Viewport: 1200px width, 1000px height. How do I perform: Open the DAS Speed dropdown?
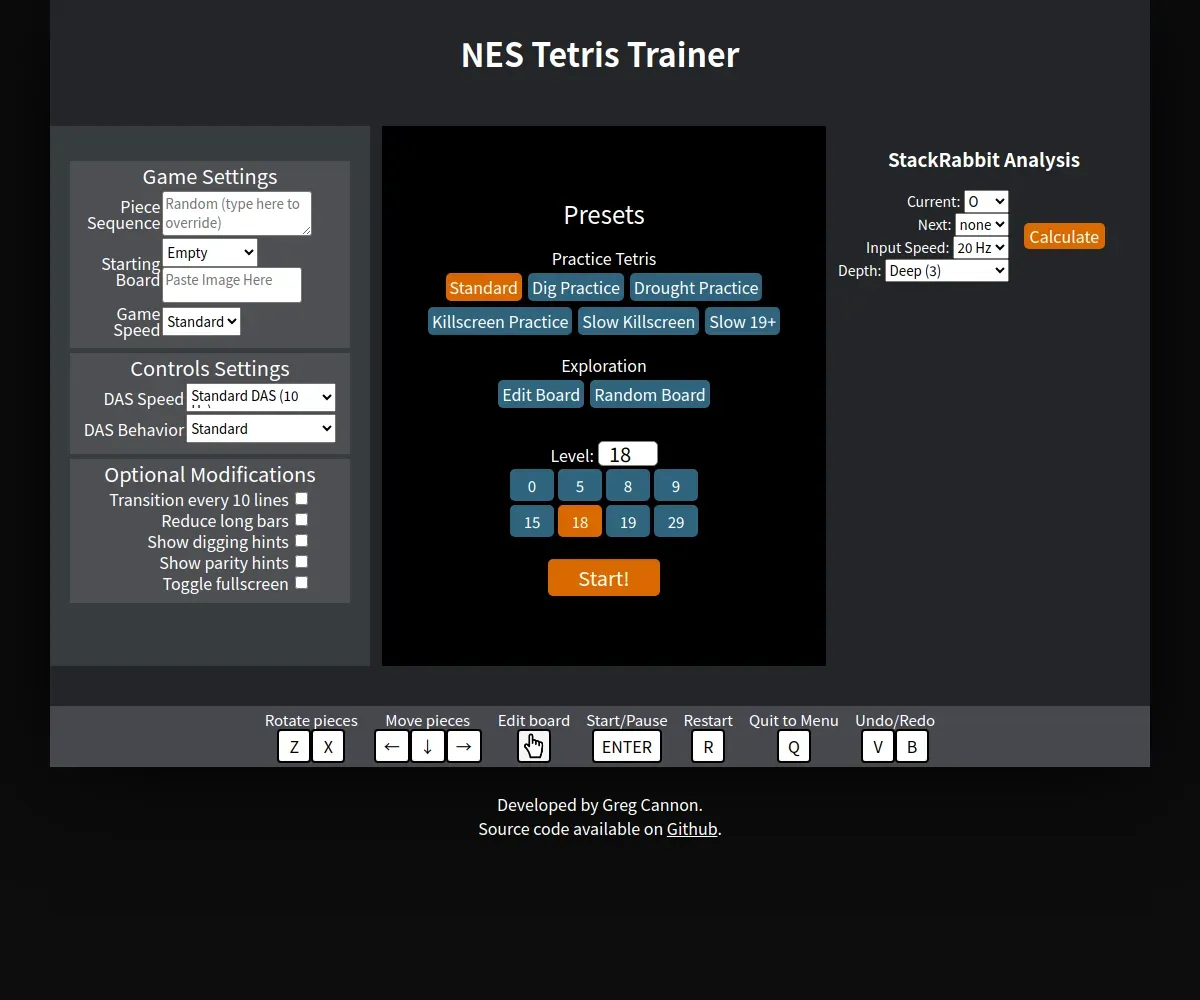(x=261, y=397)
